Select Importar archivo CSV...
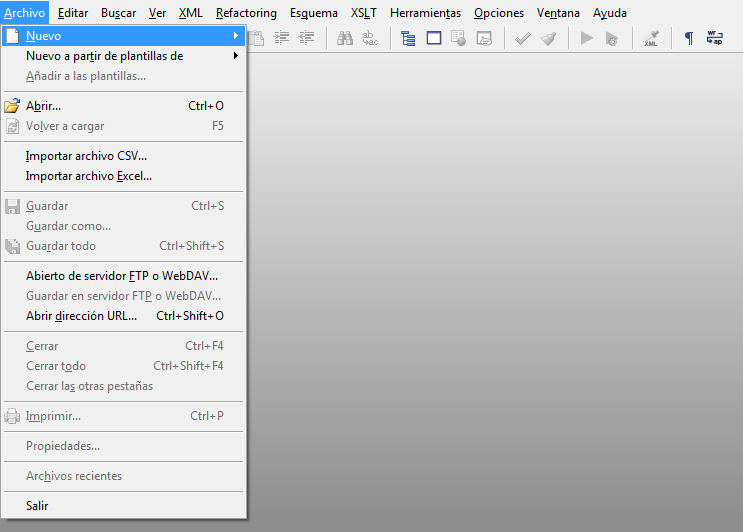This screenshot has width=743, height=532. (123, 156)
